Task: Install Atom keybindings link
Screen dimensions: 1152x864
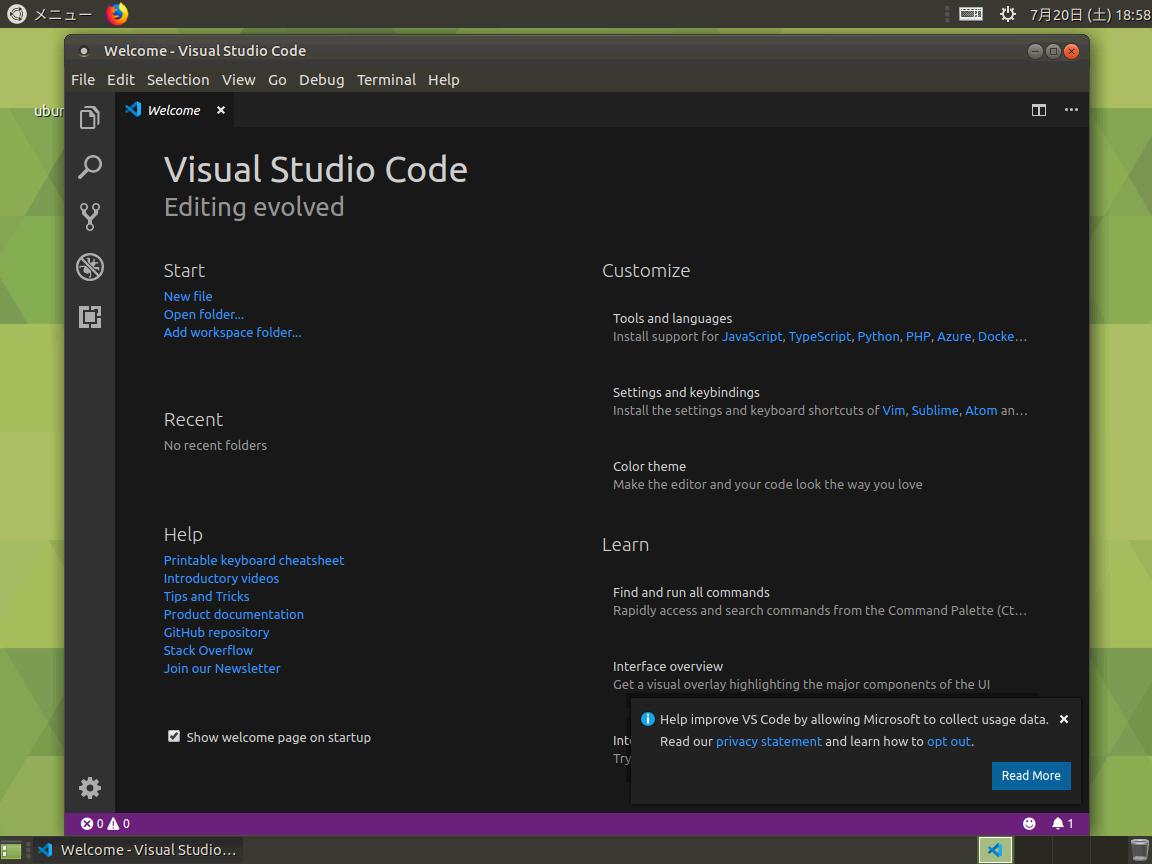Action: coord(981,411)
